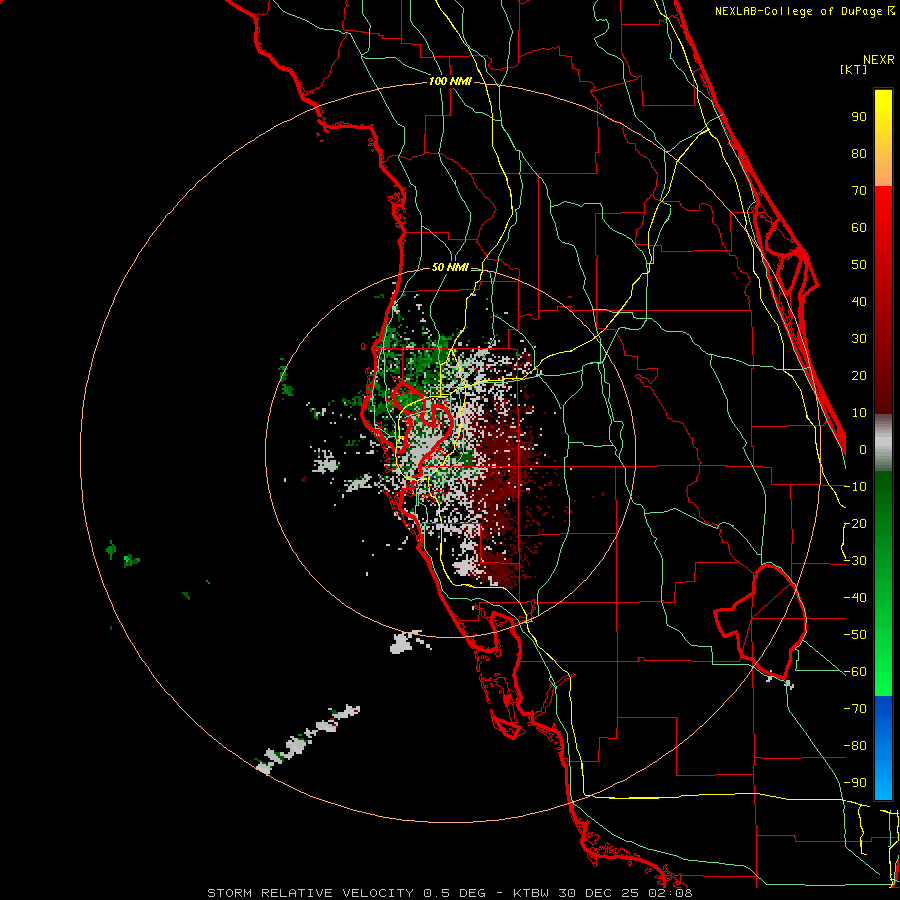Click the [KT] units label
Image resolution: width=900 pixels, height=900 pixels.
coord(854,69)
